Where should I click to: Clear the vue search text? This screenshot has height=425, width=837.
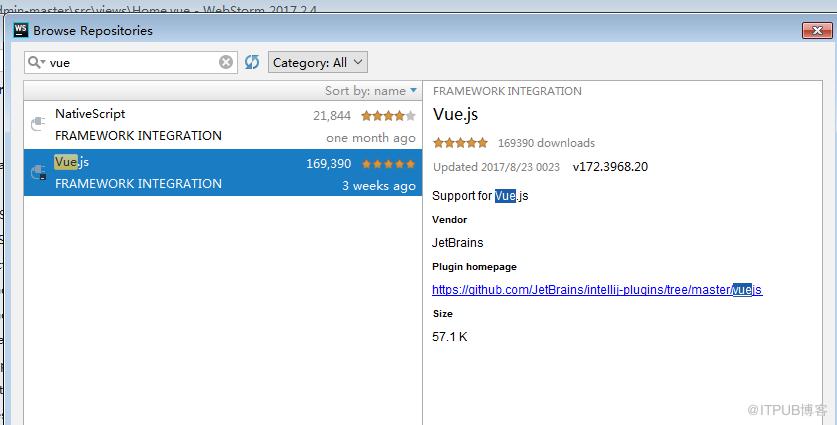226,62
